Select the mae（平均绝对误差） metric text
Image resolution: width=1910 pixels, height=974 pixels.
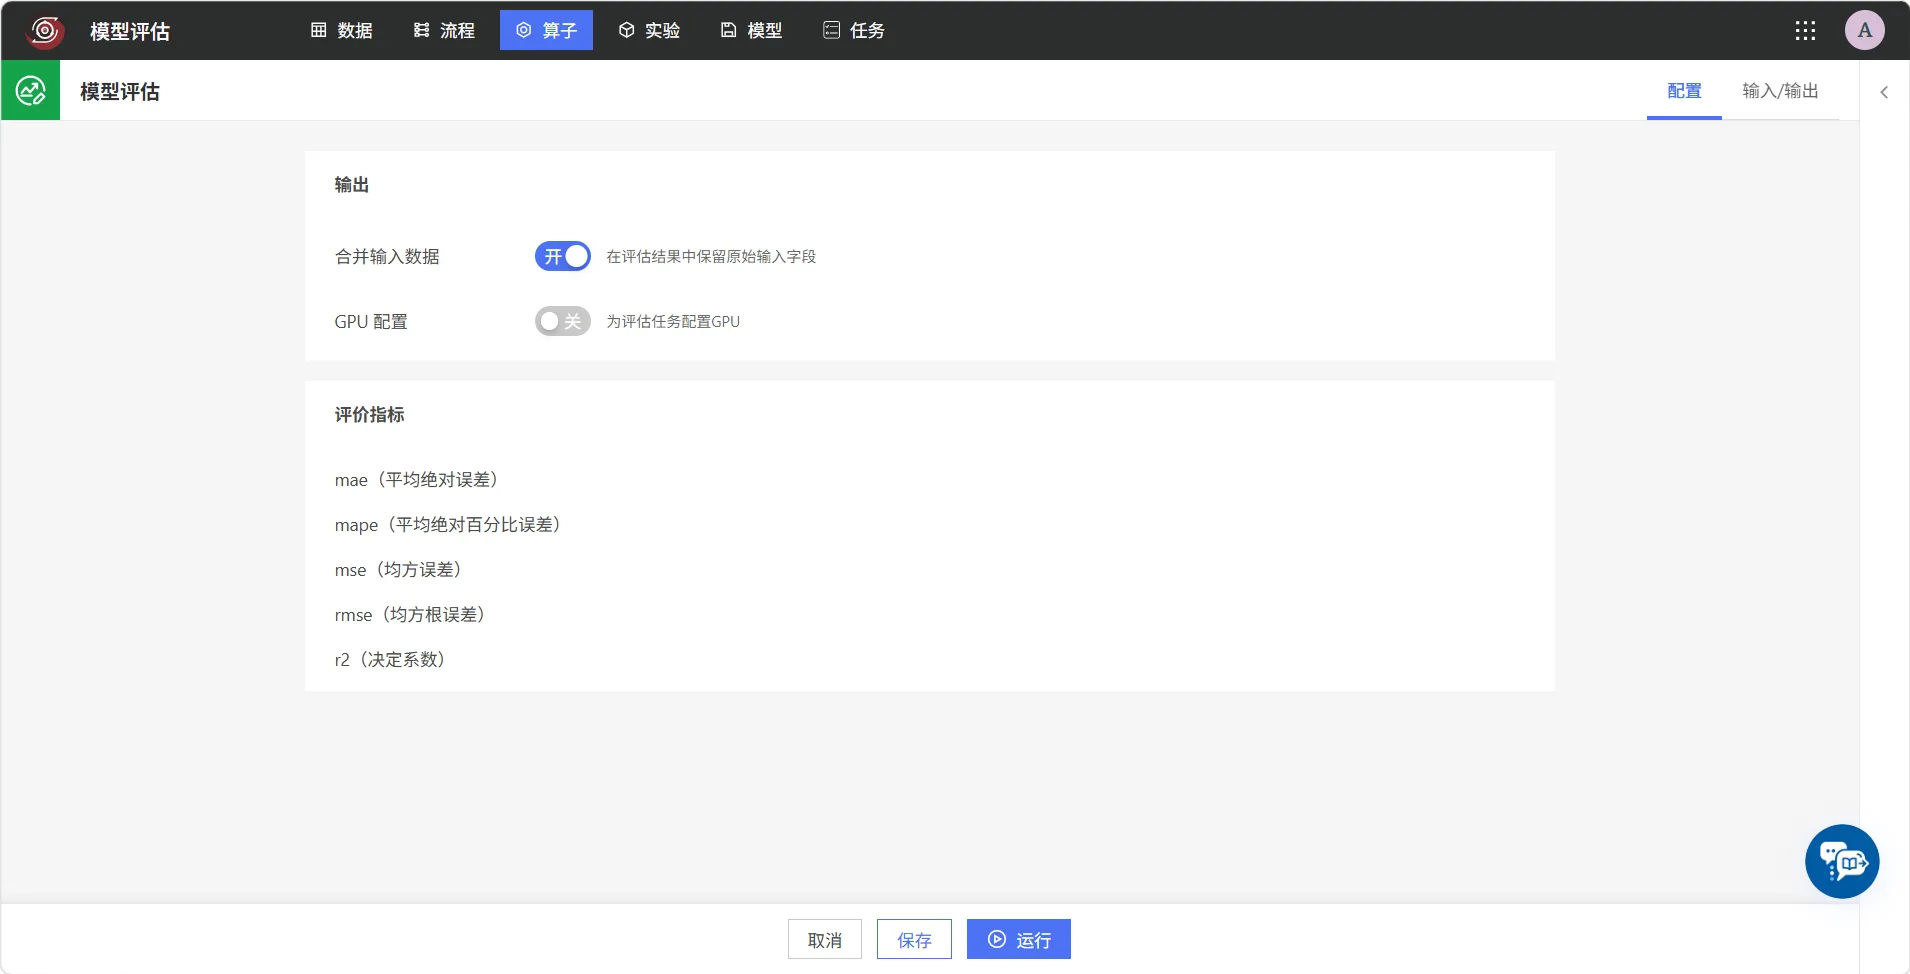pos(417,480)
